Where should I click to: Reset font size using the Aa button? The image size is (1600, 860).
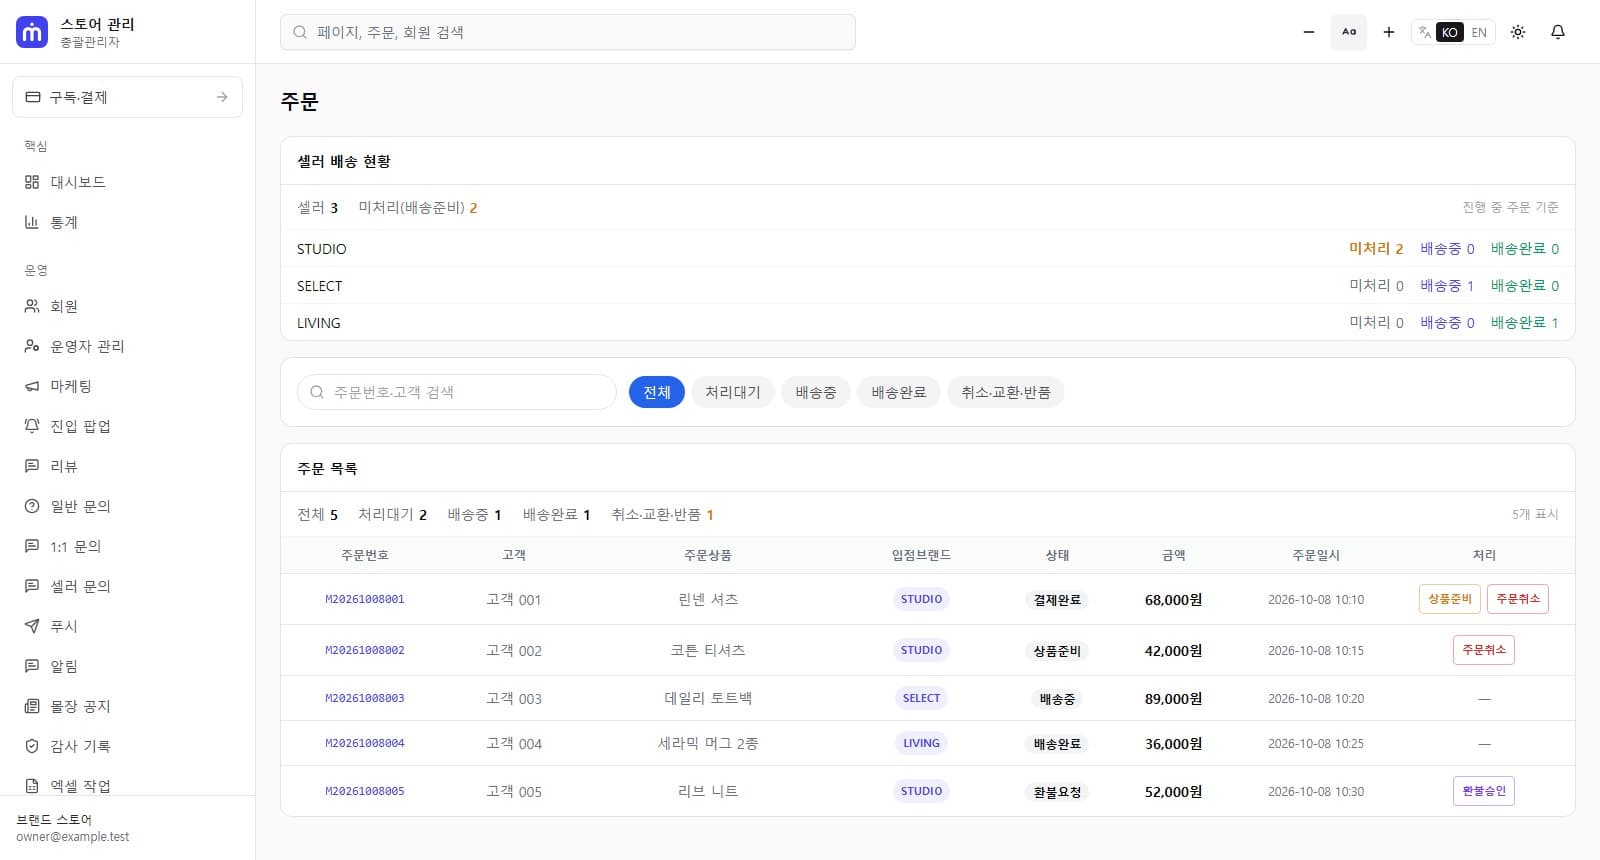pyautogui.click(x=1349, y=32)
